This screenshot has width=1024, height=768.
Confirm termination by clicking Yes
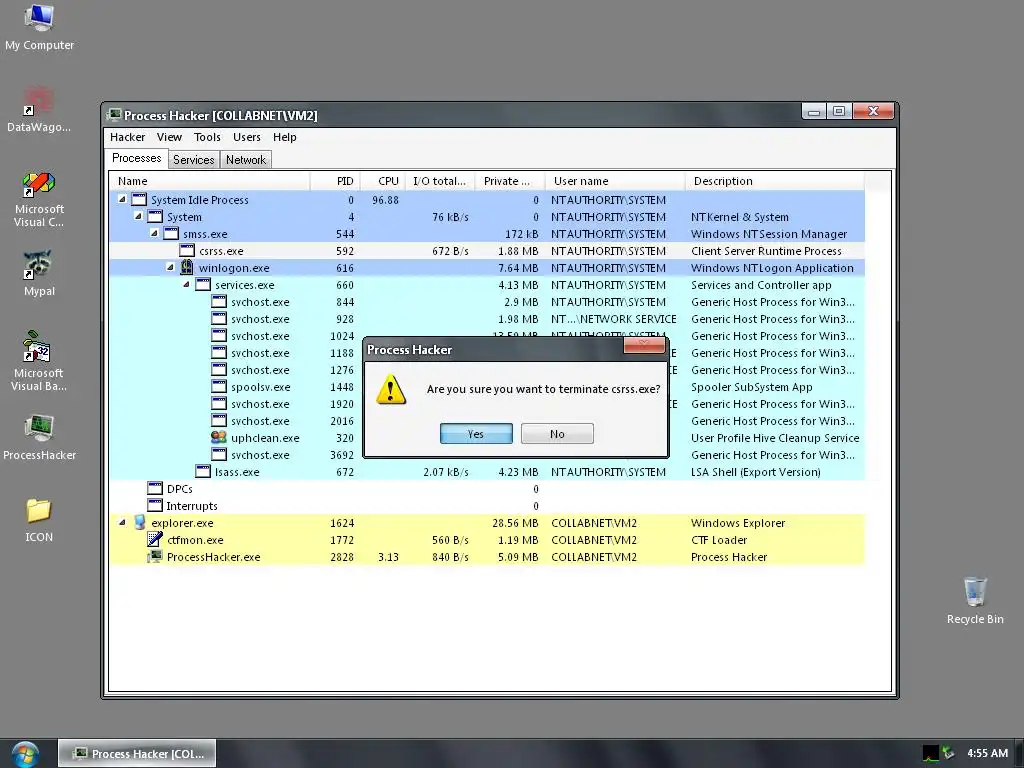[x=476, y=434]
